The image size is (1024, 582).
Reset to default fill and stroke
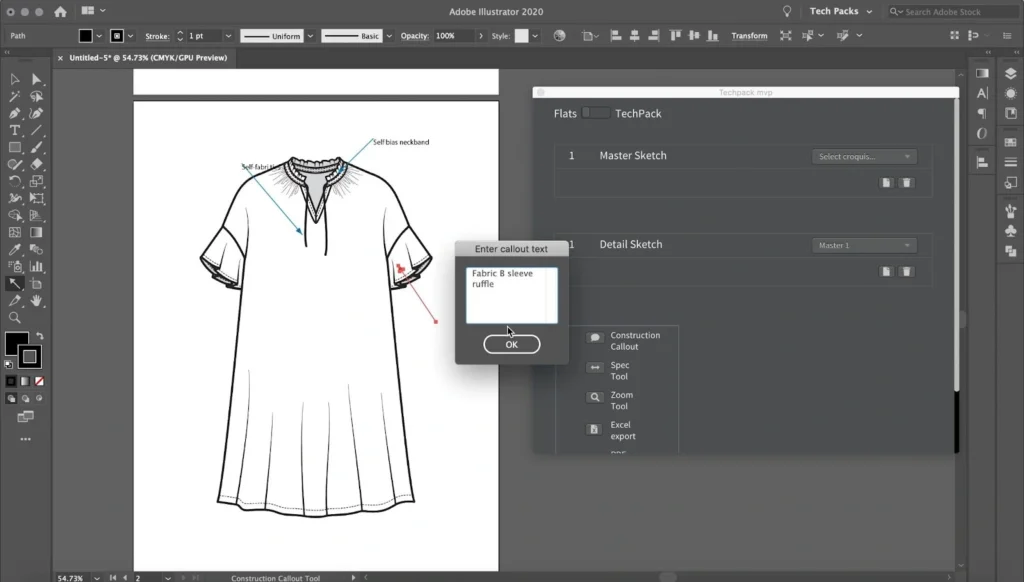8,364
